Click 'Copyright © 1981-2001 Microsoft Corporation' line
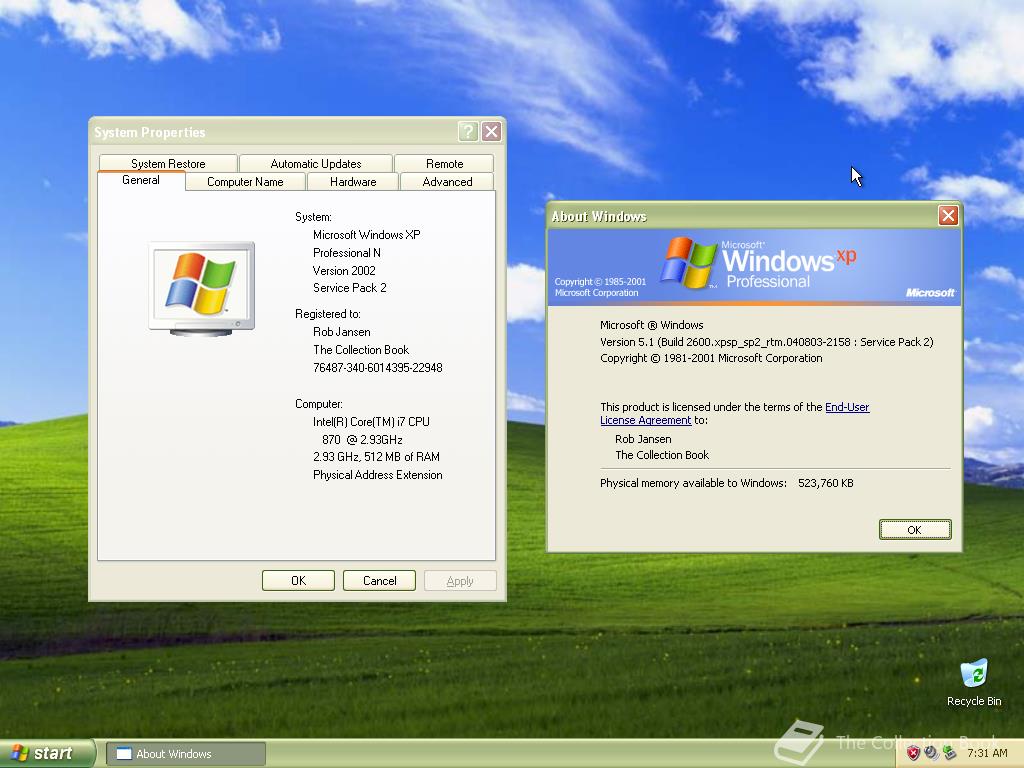Viewport: 1024px width, 768px height. [711, 358]
